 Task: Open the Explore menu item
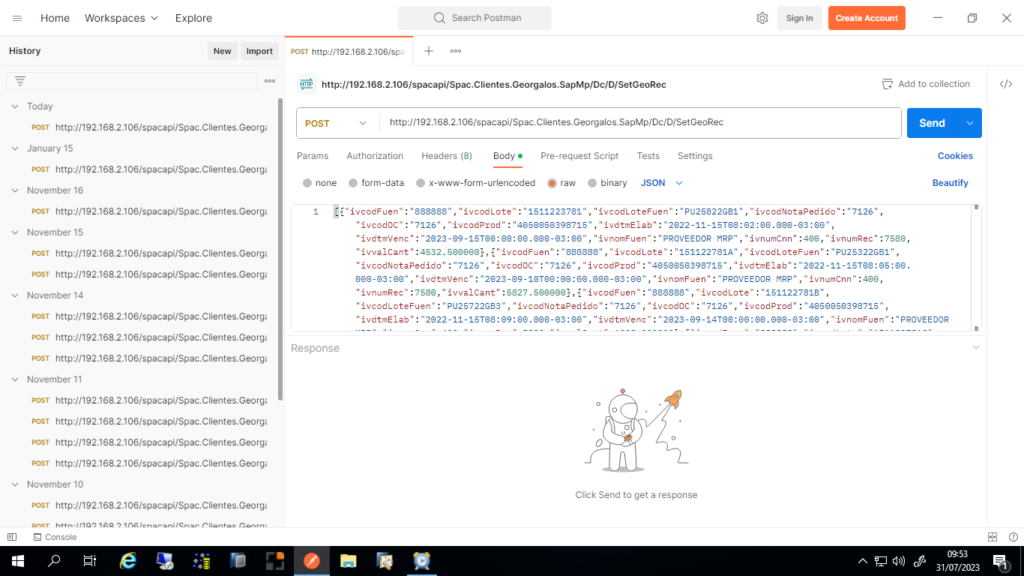(193, 18)
